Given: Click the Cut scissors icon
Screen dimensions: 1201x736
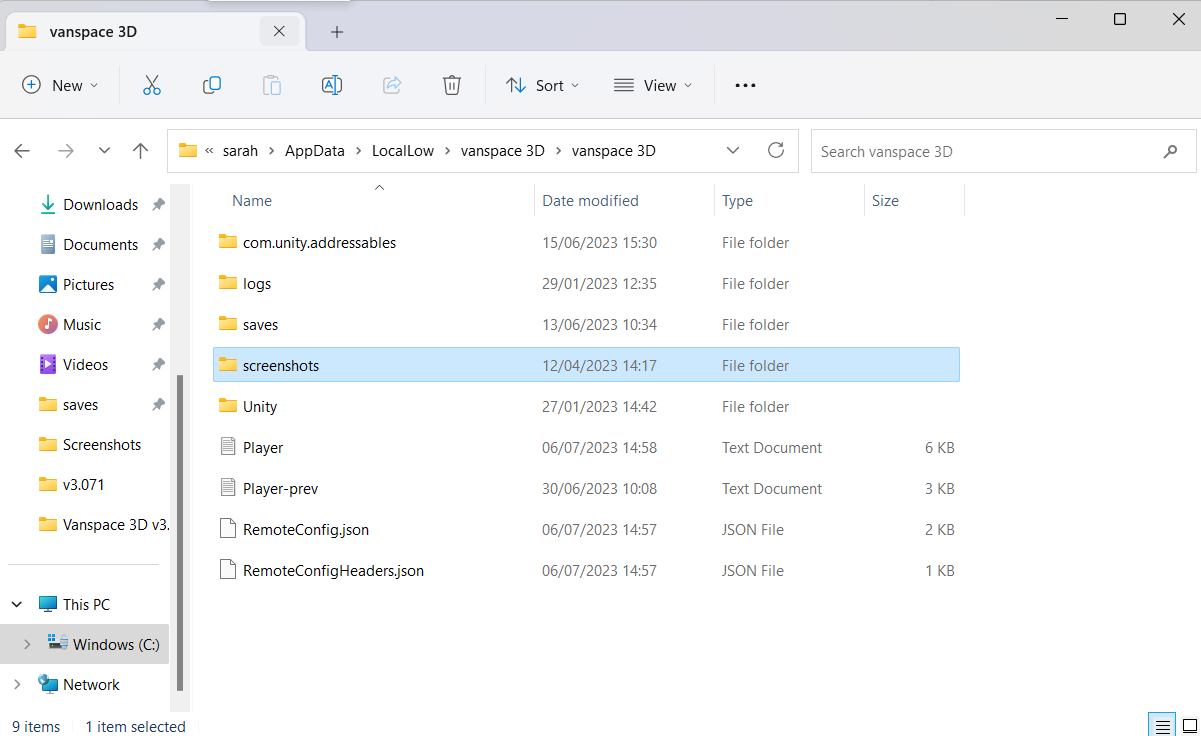Looking at the screenshot, I should point(152,85).
